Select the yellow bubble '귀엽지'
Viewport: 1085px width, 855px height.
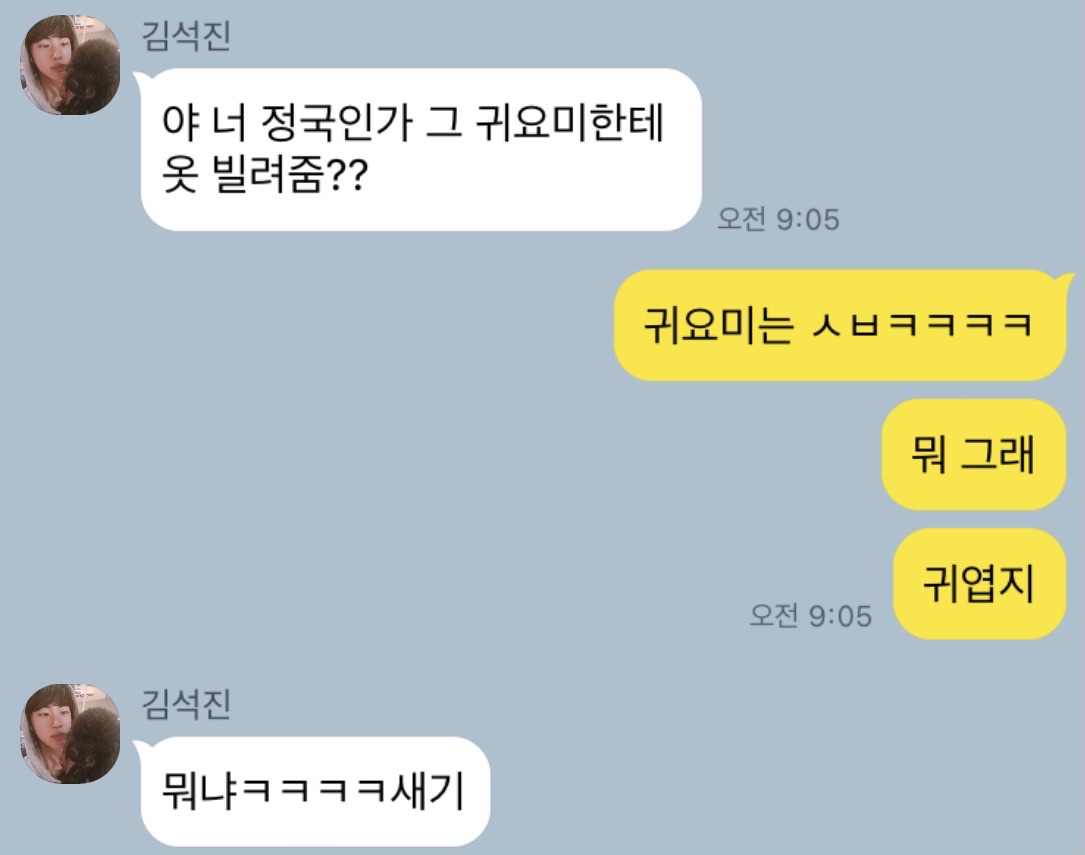click(979, 584)
